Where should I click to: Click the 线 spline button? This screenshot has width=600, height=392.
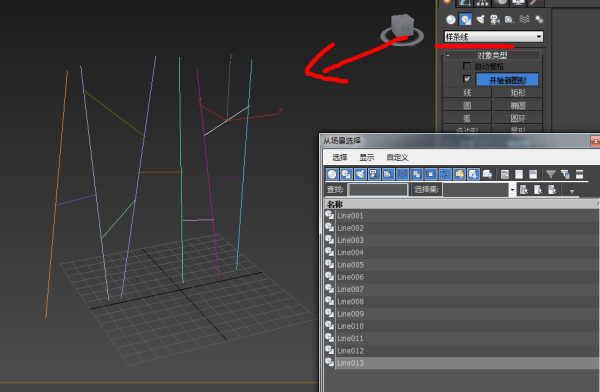coord(467,93)
